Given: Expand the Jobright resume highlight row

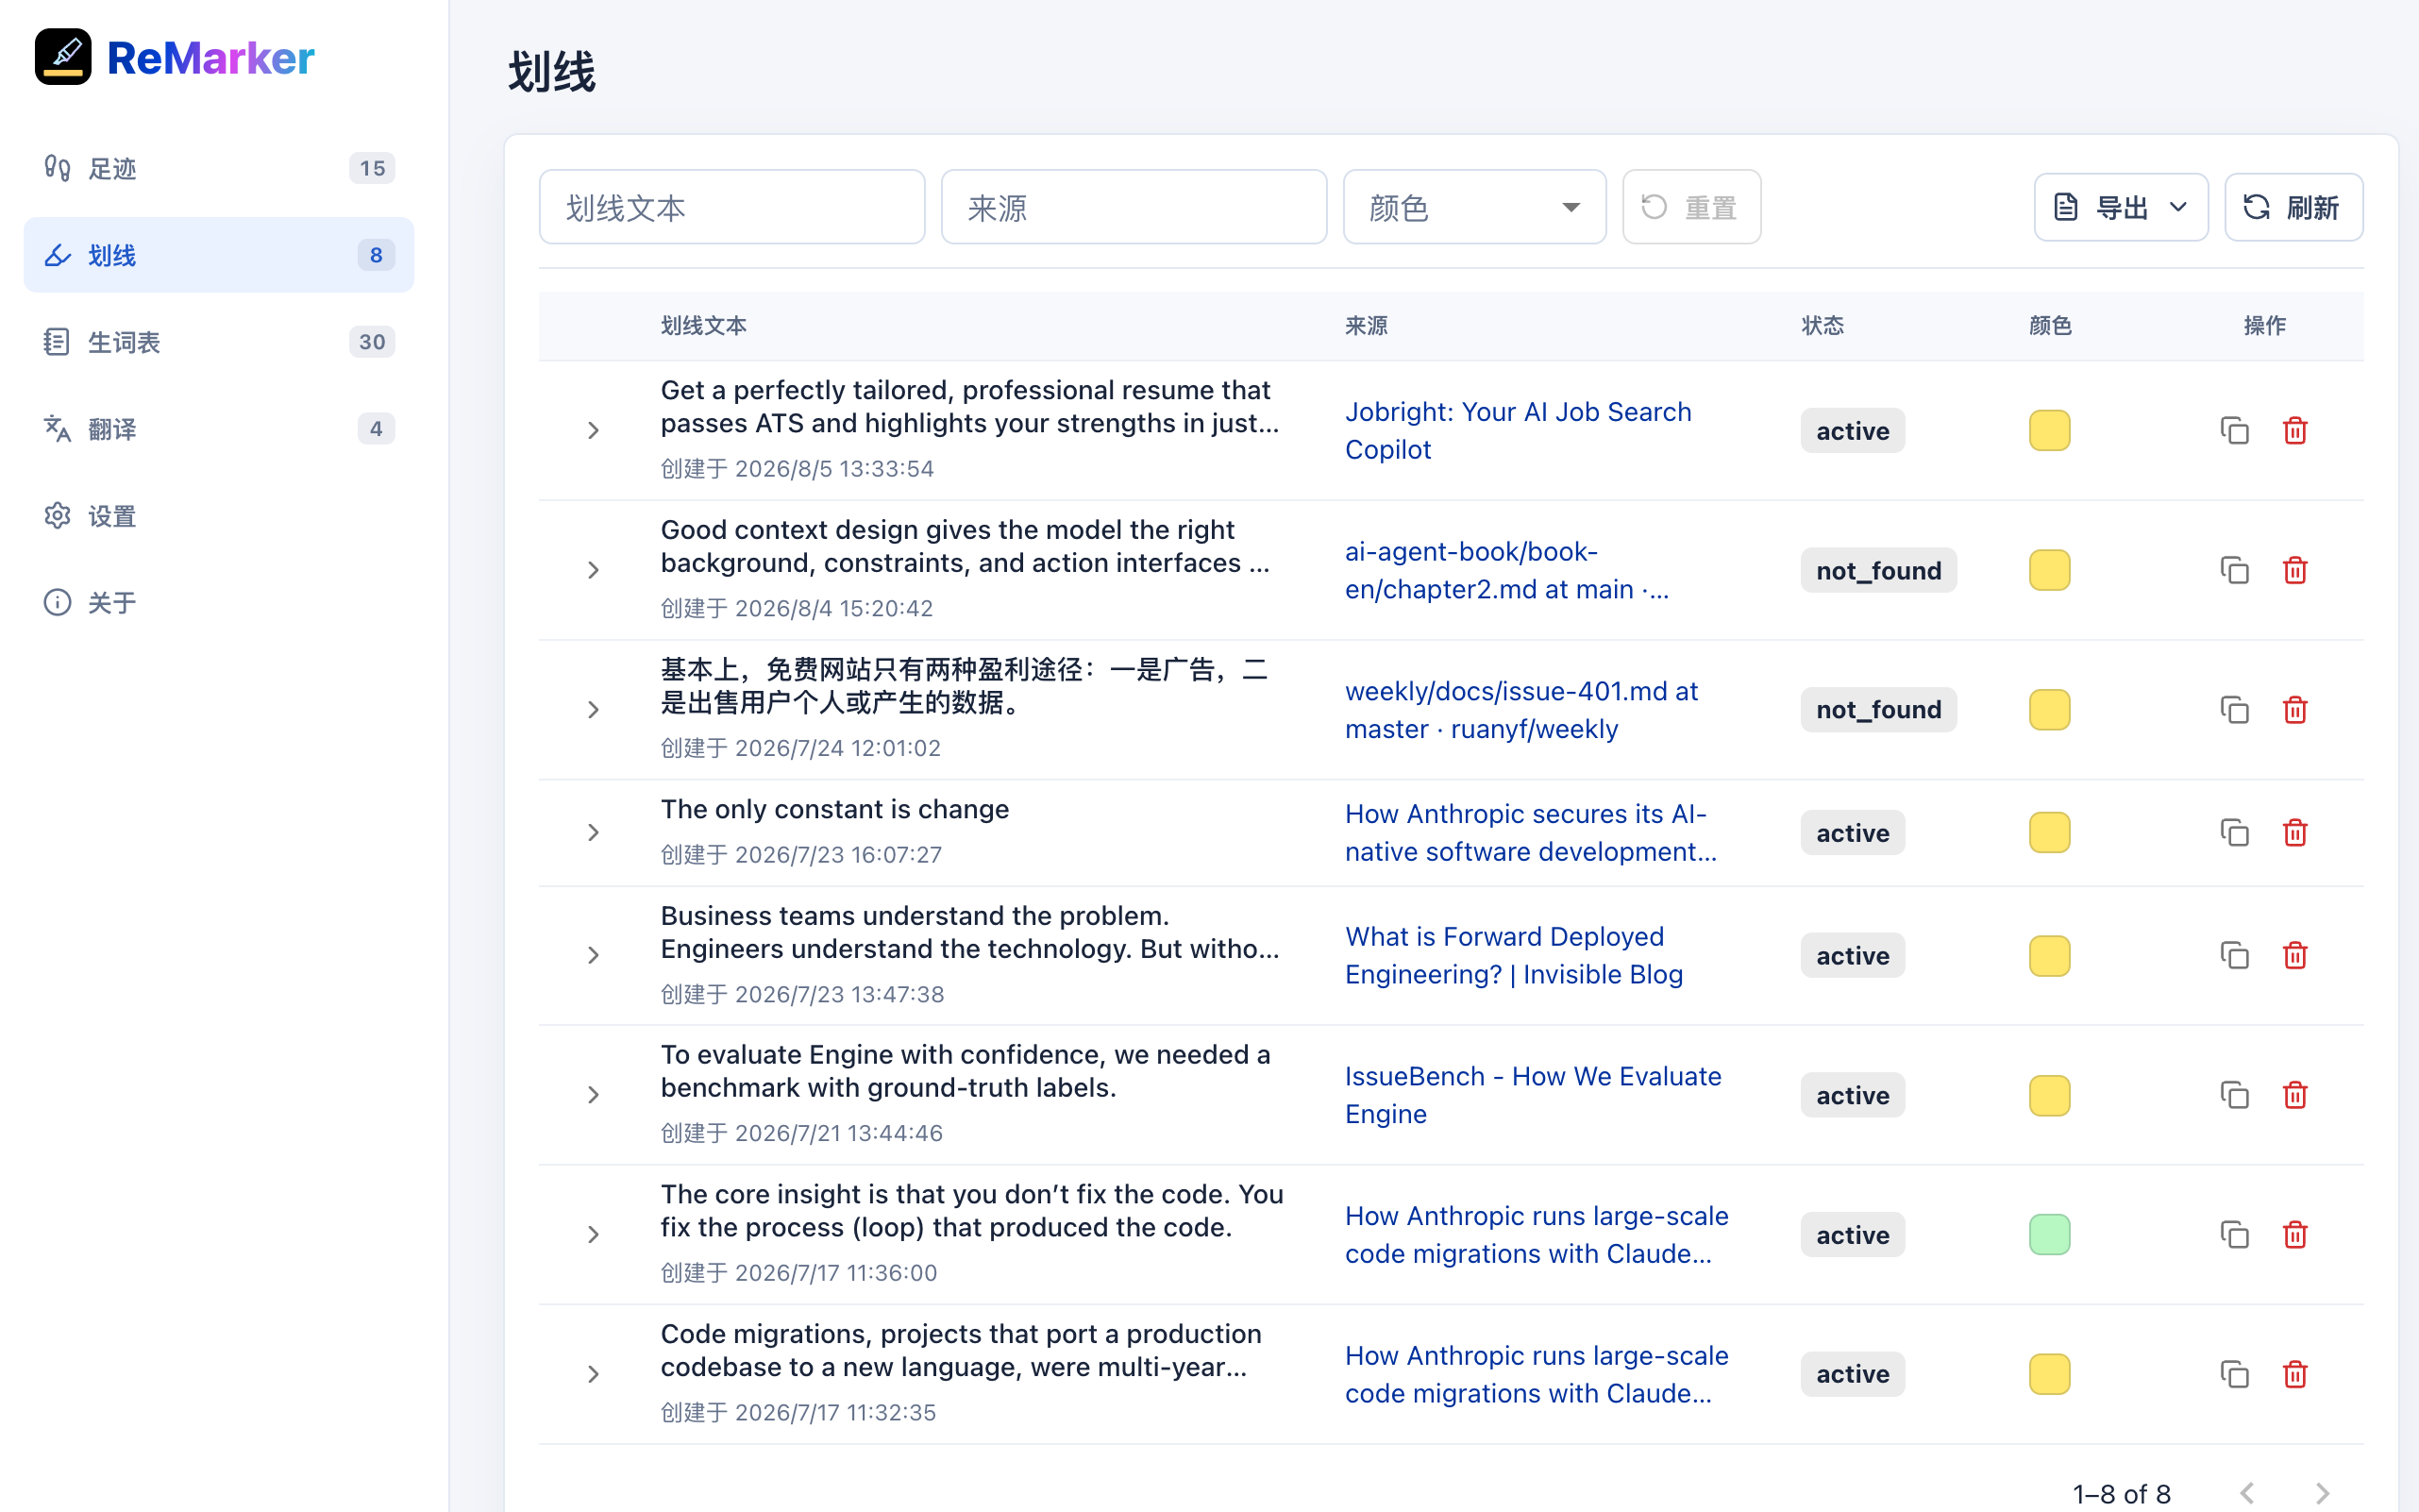Looking at the screenshot, I should [593, 431].
